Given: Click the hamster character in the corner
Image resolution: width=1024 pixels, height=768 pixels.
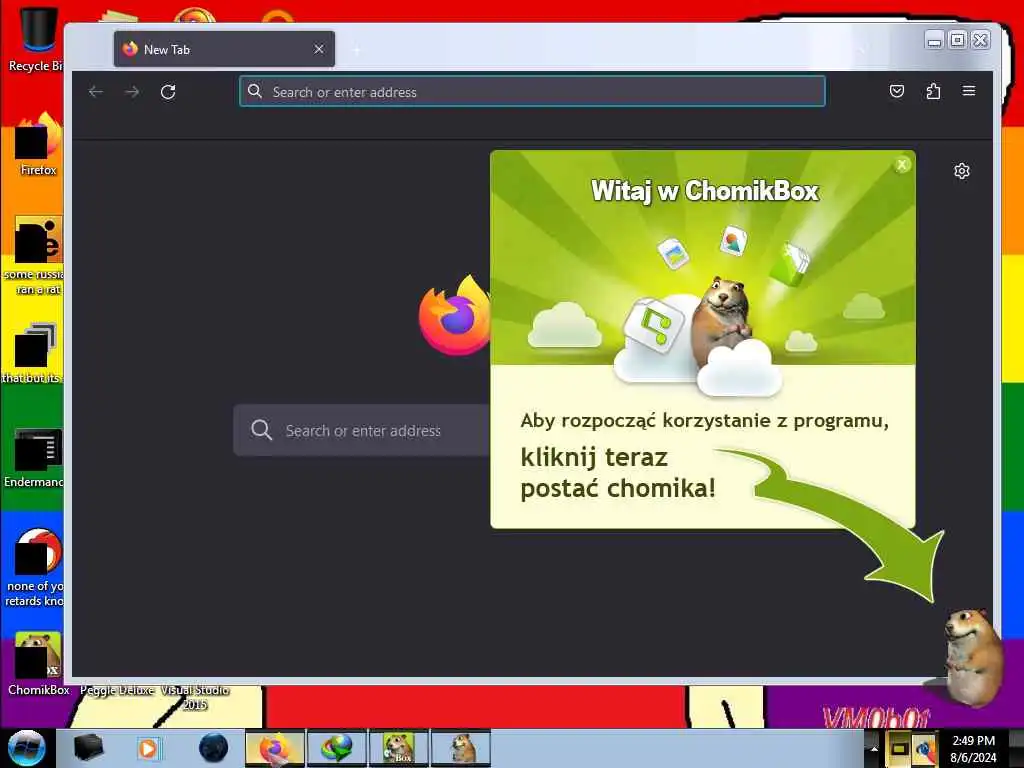Looking at the screenshot, I should pos(972,656).
